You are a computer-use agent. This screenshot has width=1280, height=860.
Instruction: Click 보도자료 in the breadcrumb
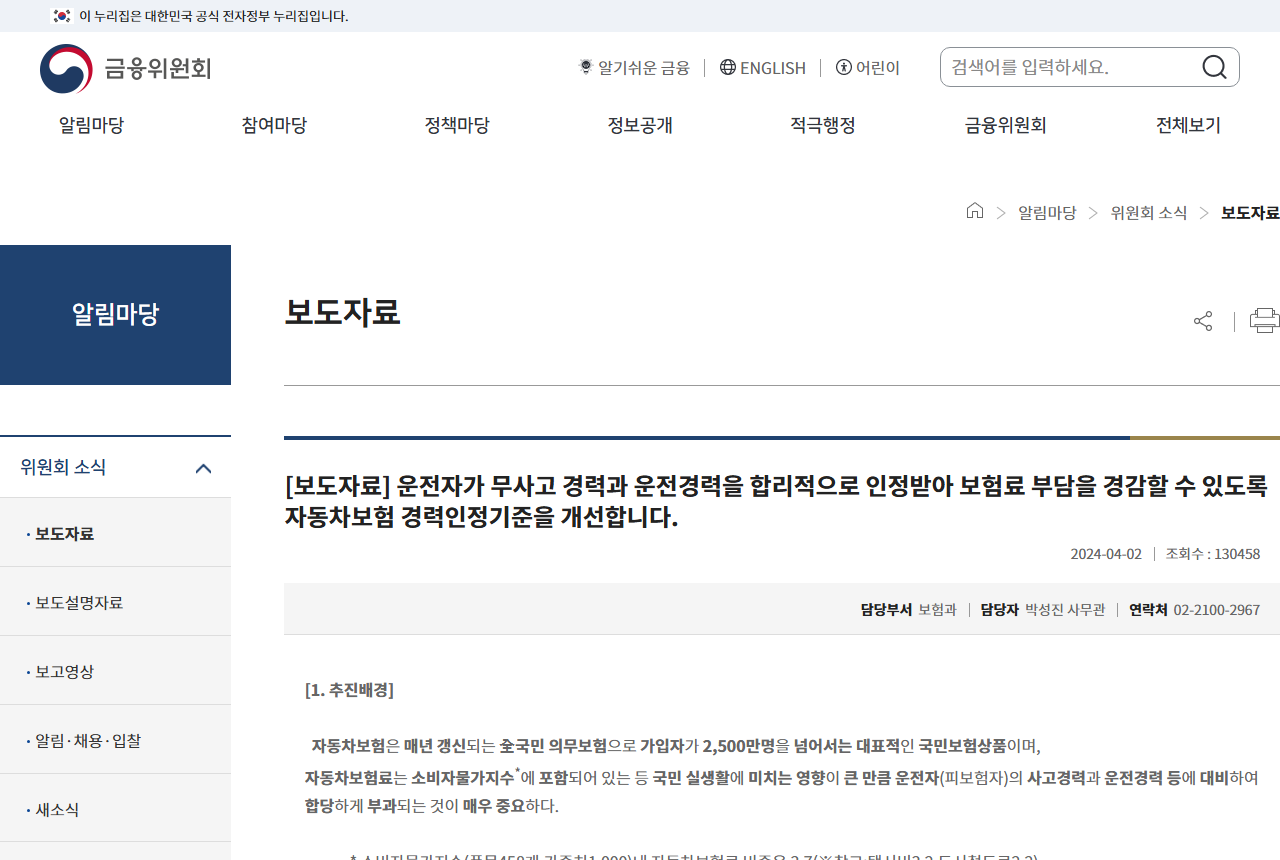click(1250, 212)
